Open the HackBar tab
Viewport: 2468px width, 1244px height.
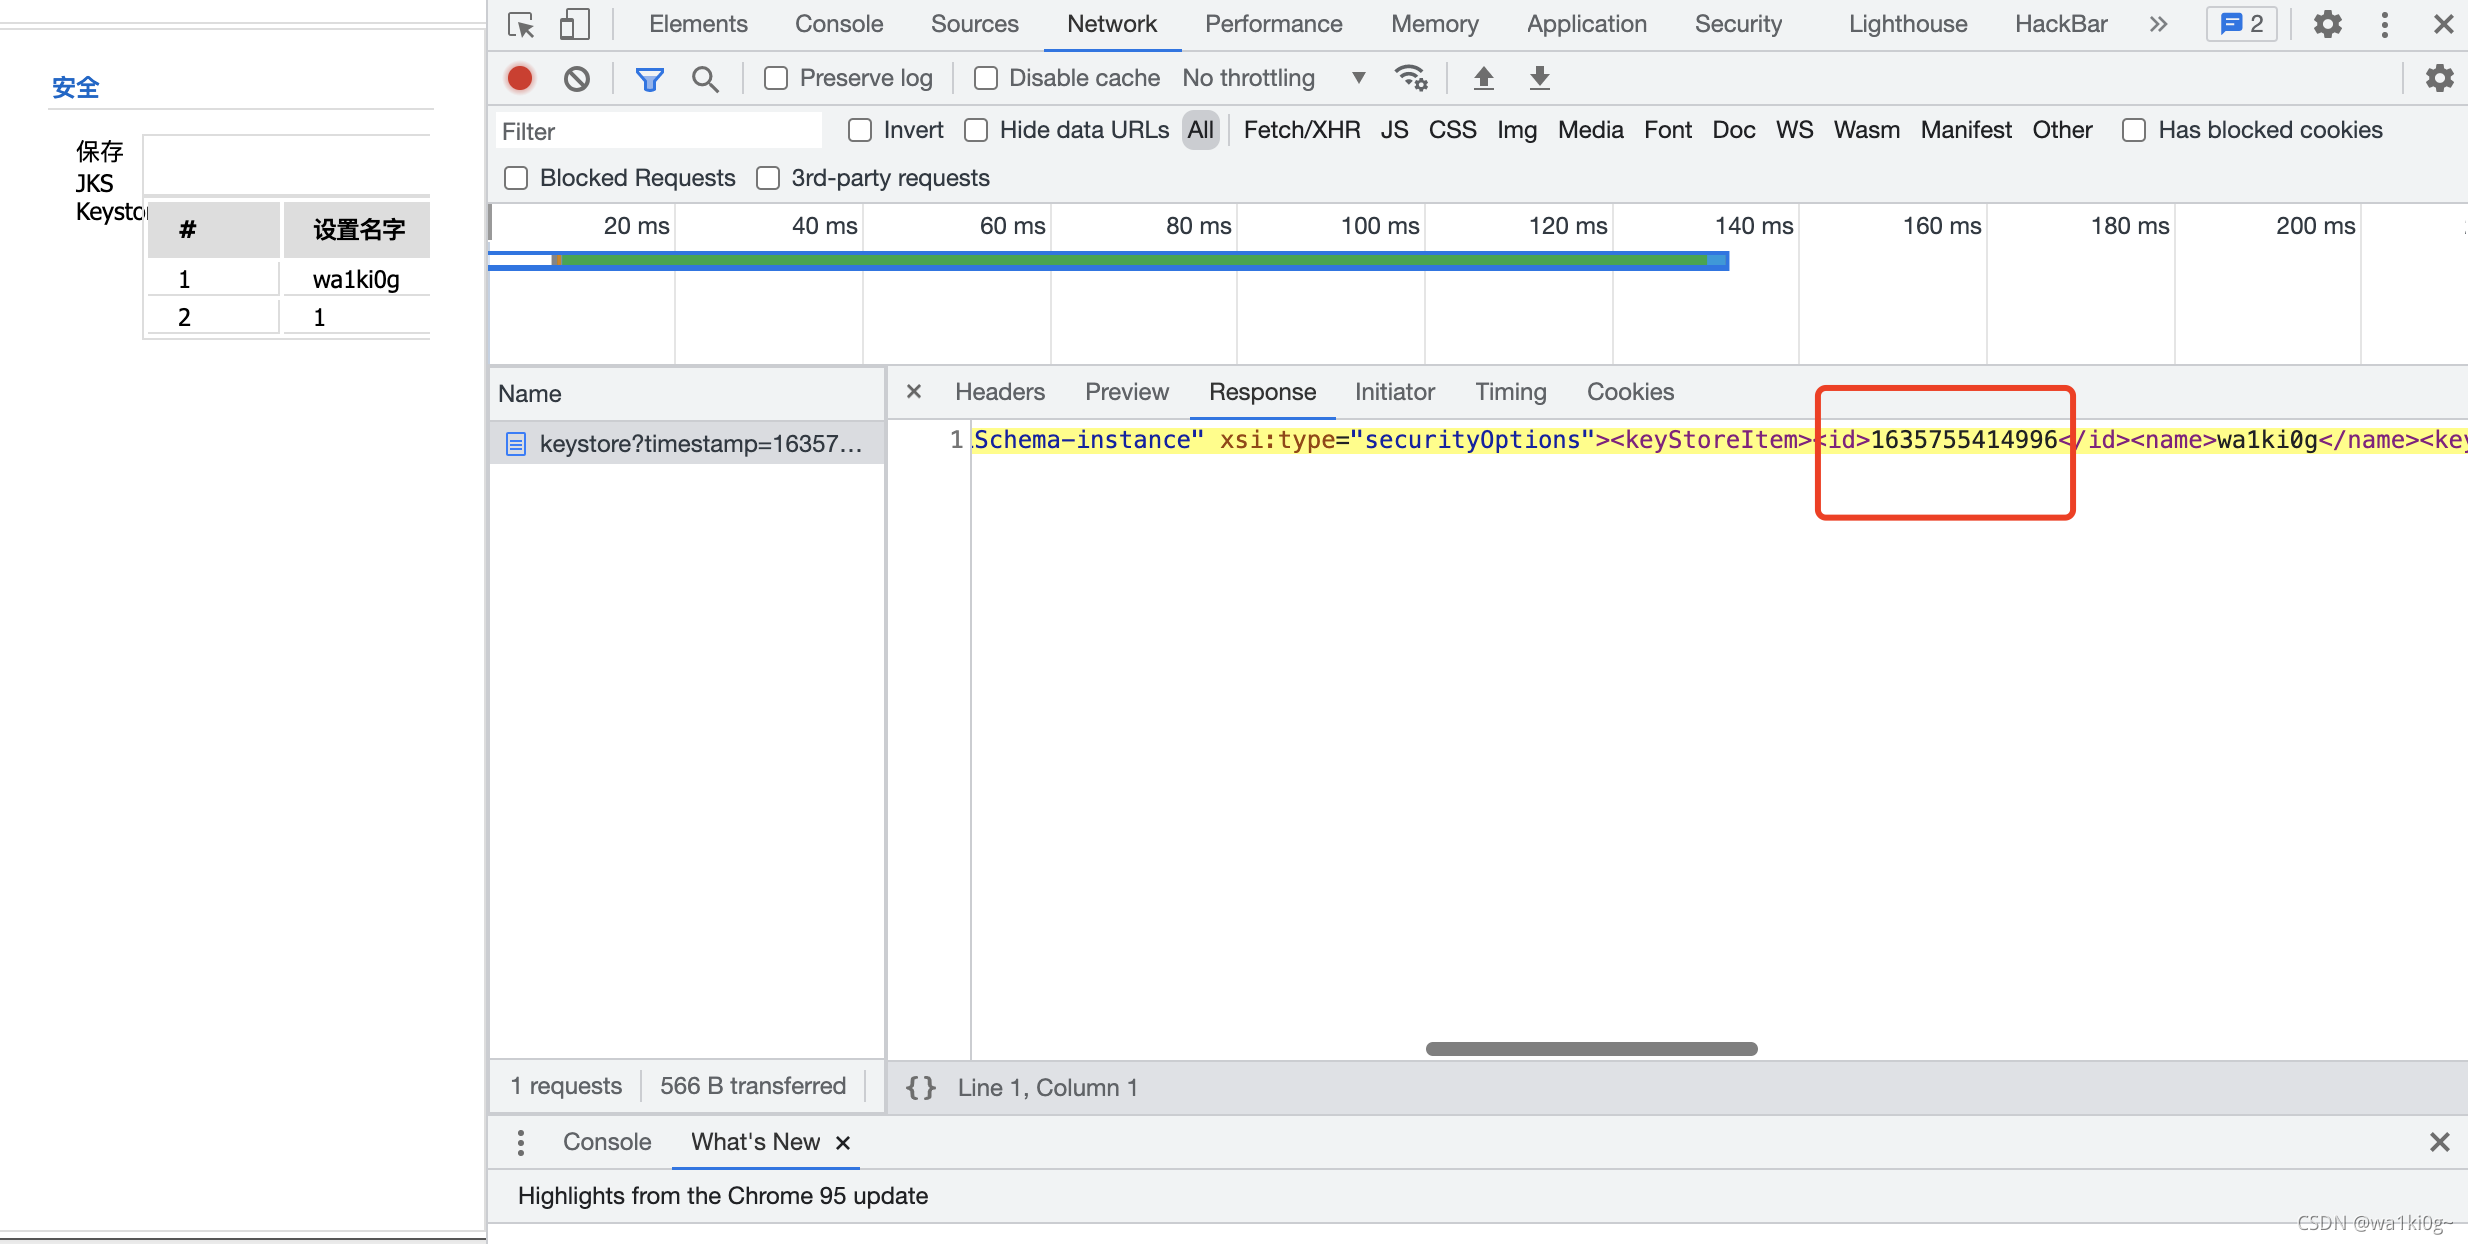(x=2061, y=24)
